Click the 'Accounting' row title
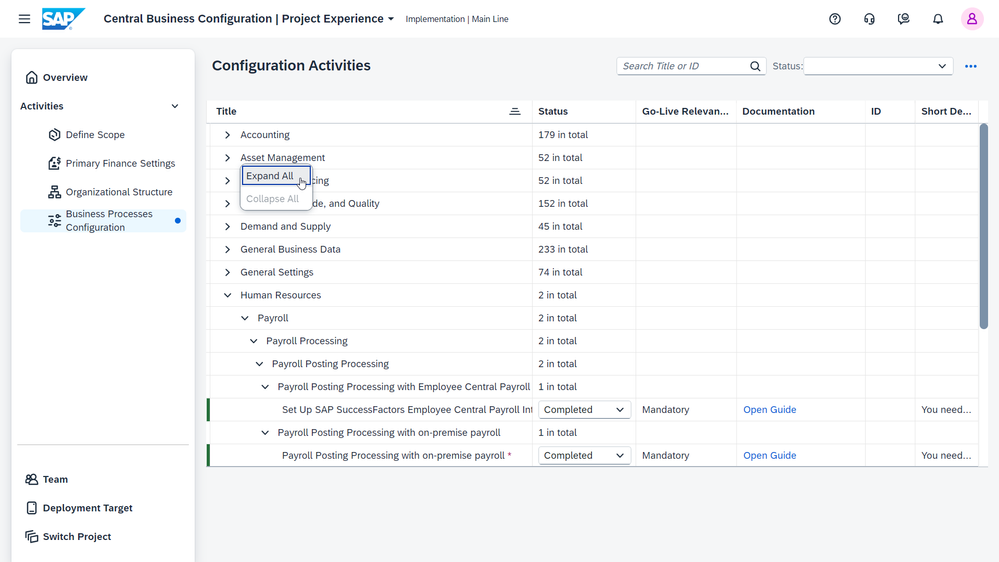999x562 pixels. click(264, 135)
